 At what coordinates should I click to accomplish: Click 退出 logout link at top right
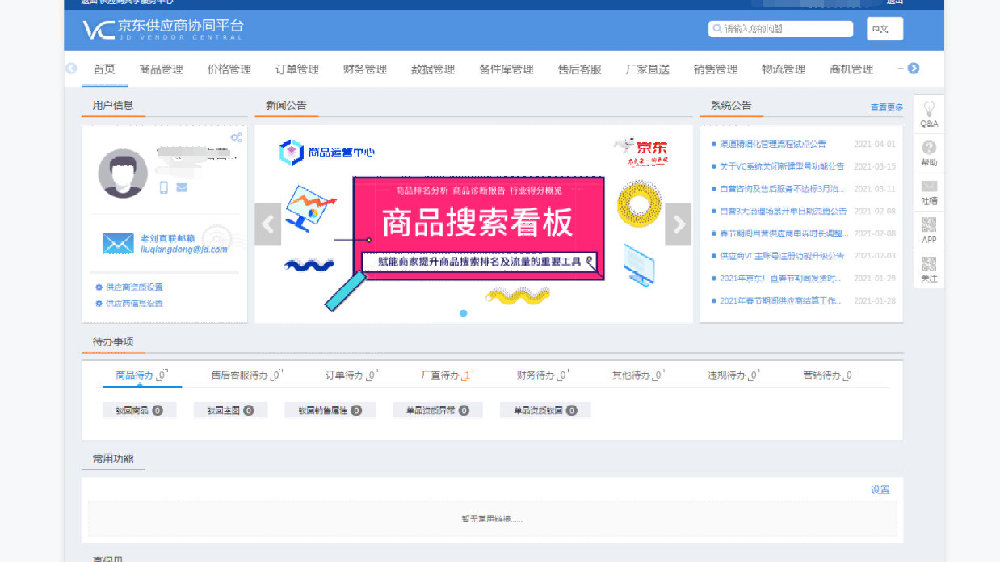(895, 2)
